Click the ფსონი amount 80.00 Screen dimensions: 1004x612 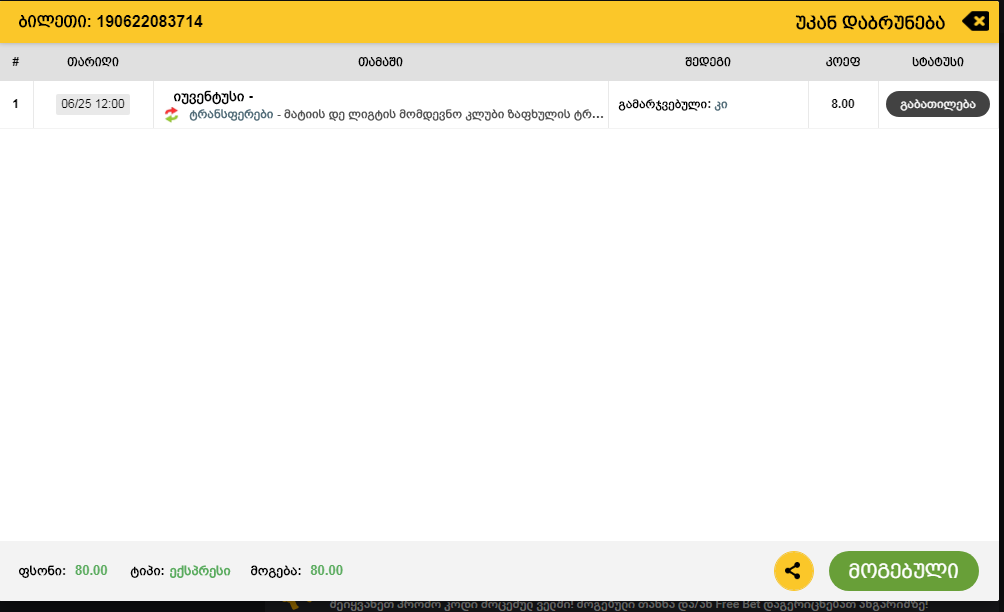coord(91,571)
